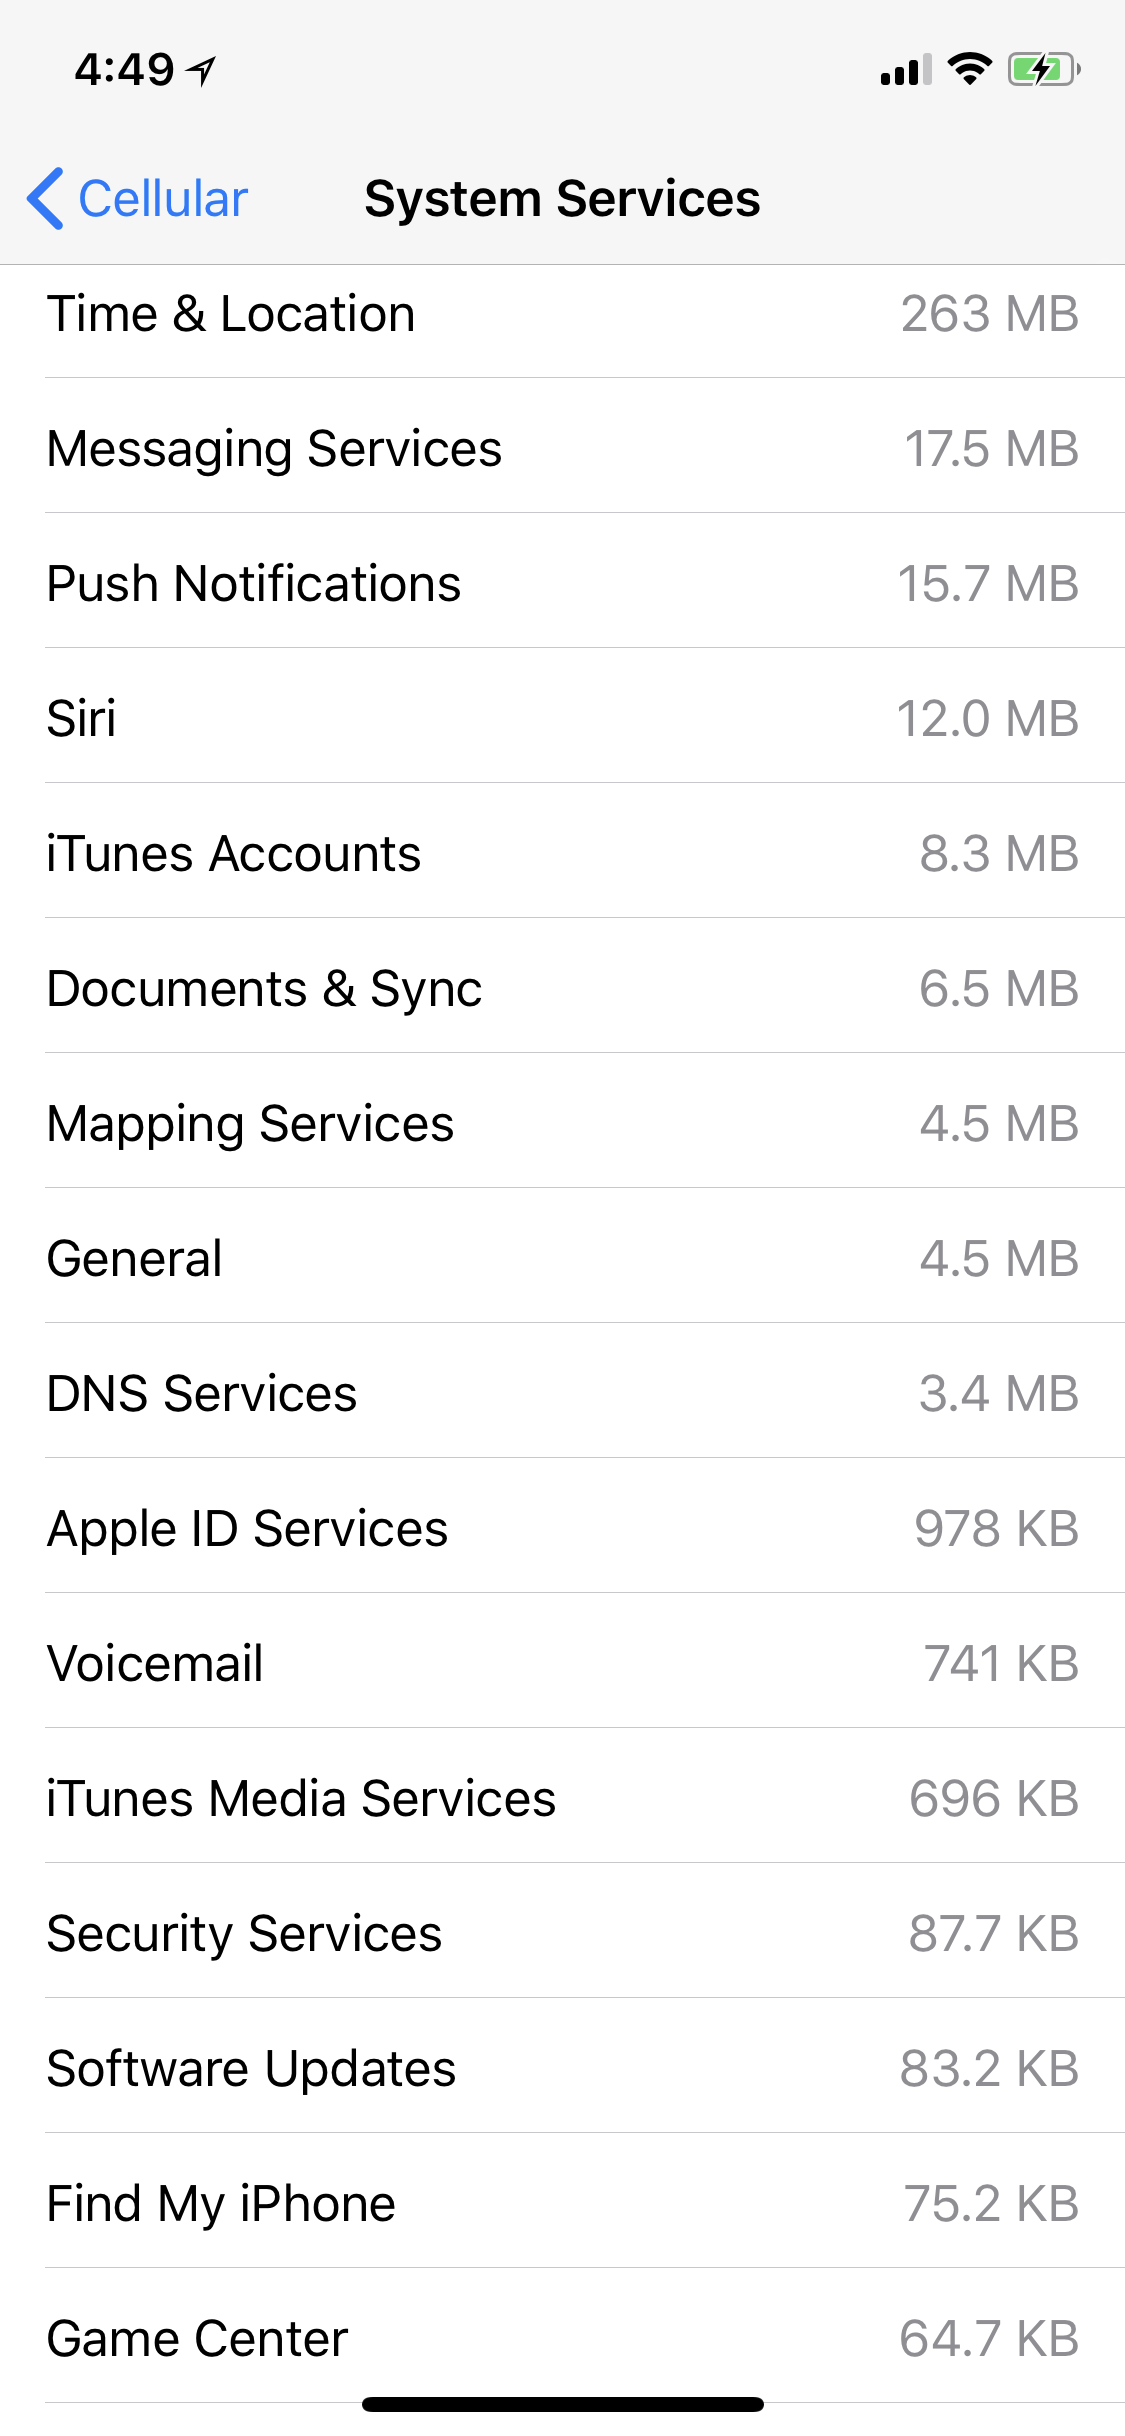Select the iTunes Accounts row

point(562,854)
